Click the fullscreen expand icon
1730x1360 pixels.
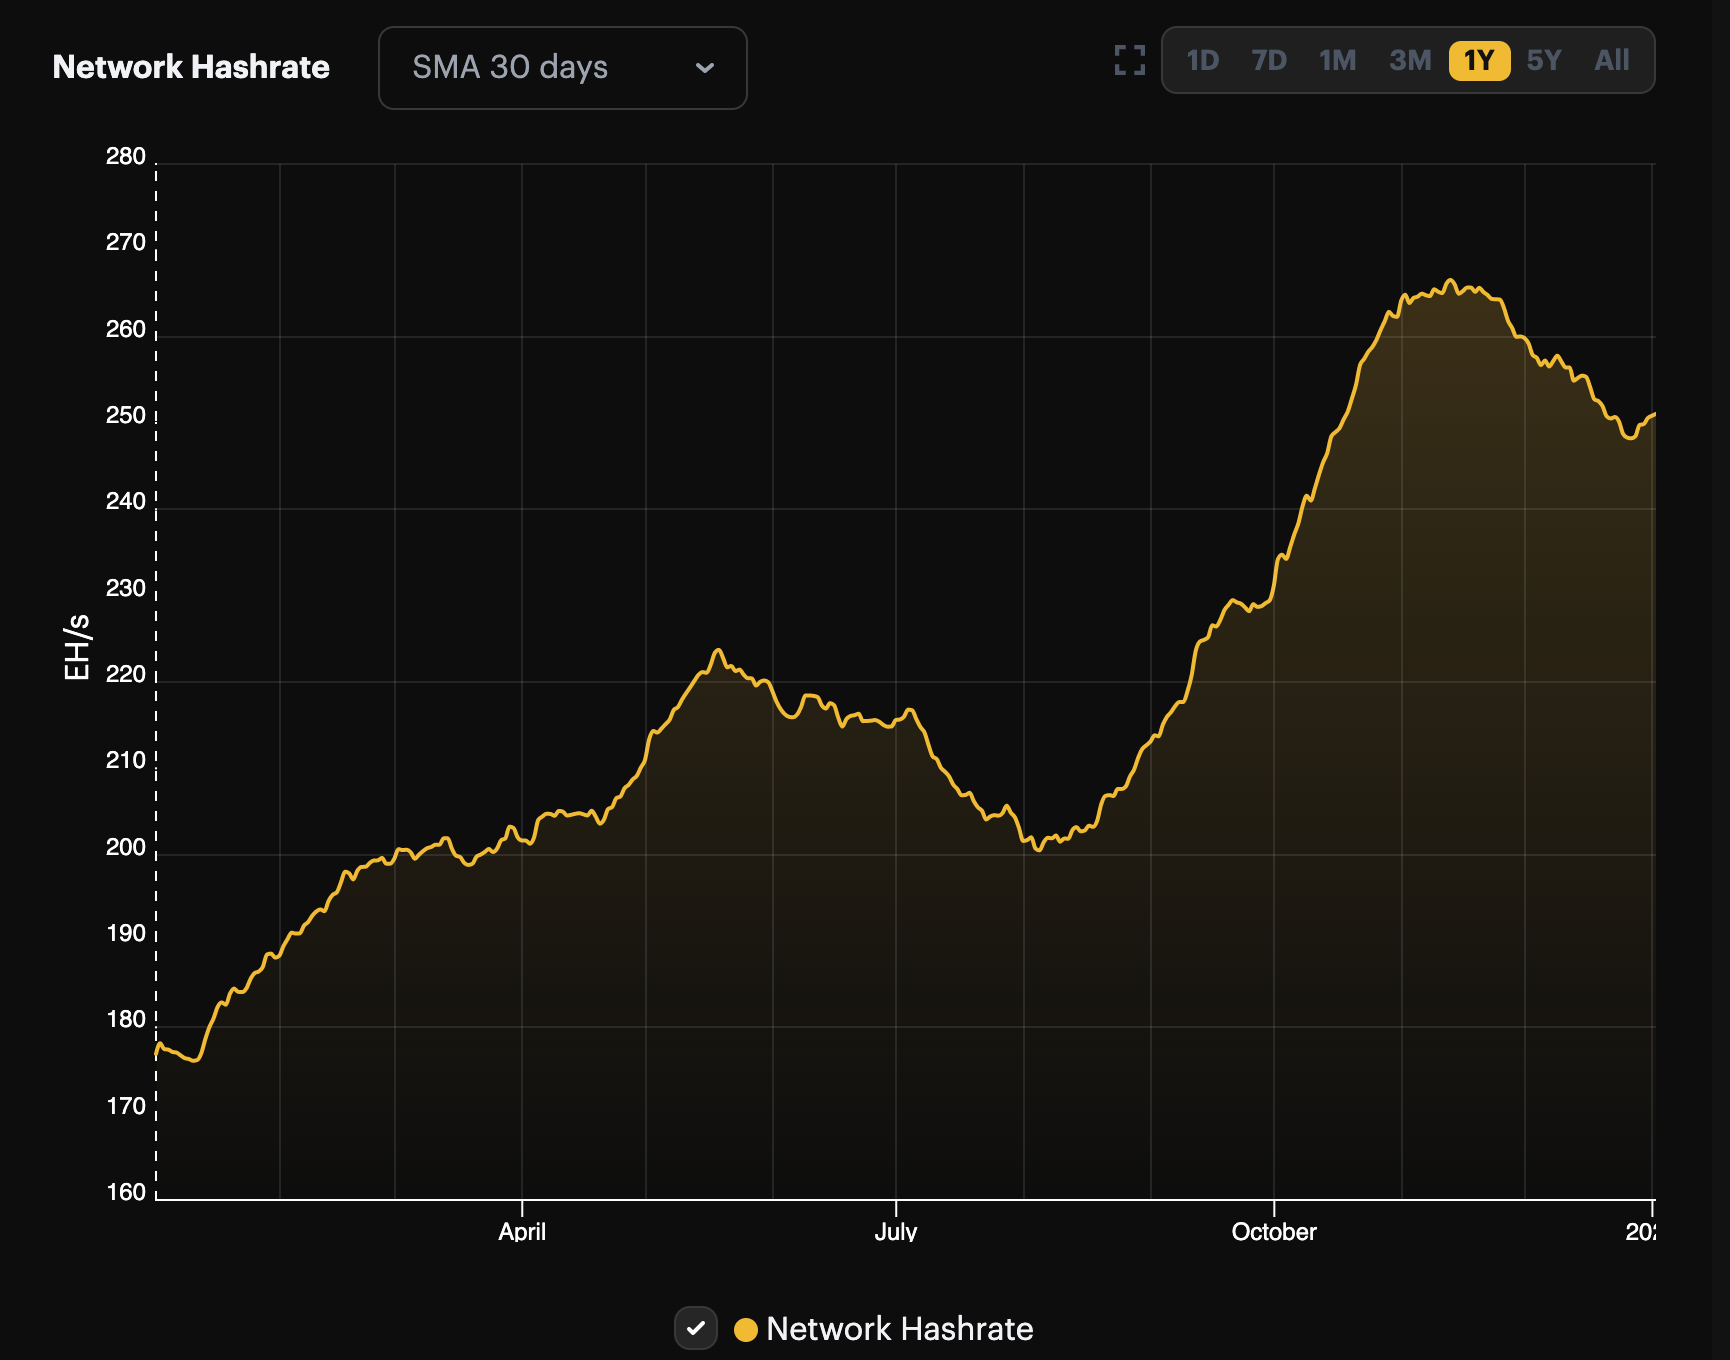tap(1128, 61)
